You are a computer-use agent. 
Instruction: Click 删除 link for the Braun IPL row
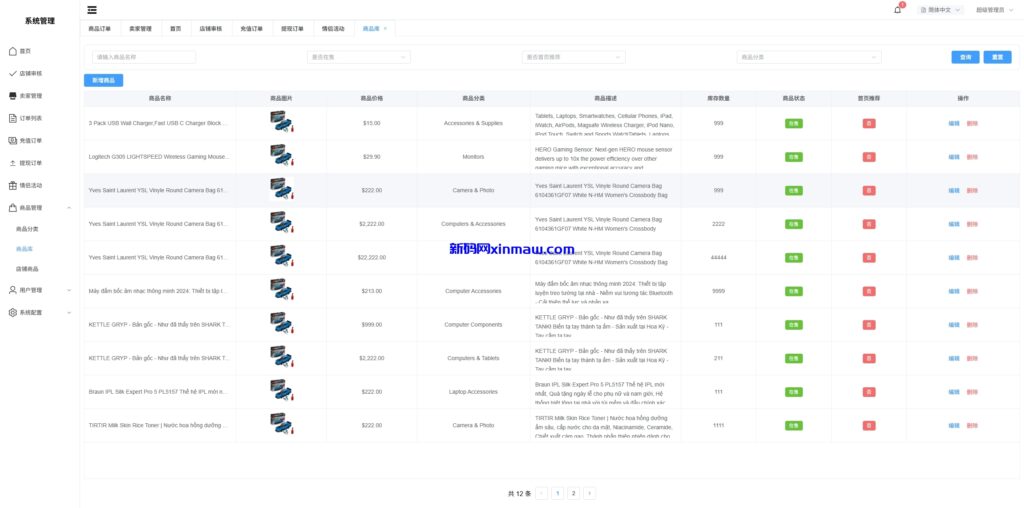972,392
